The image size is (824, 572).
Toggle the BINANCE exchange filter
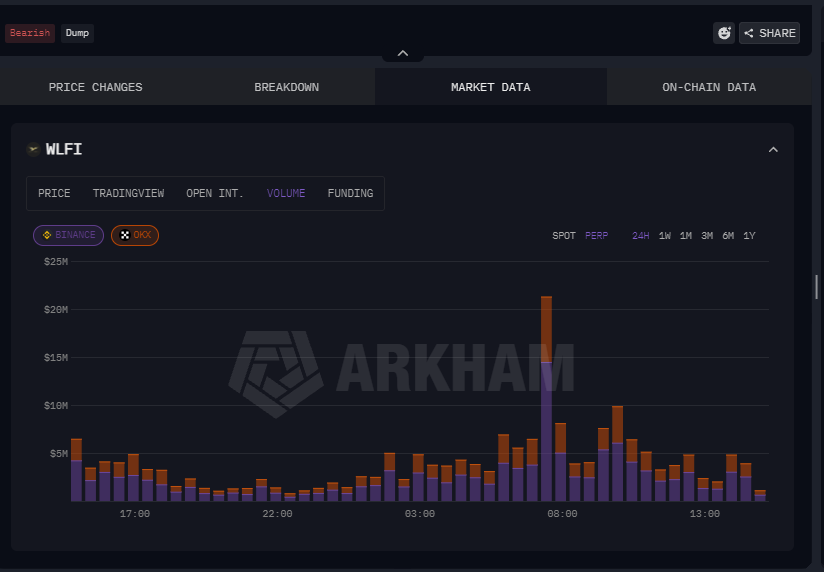pos(68,235)
